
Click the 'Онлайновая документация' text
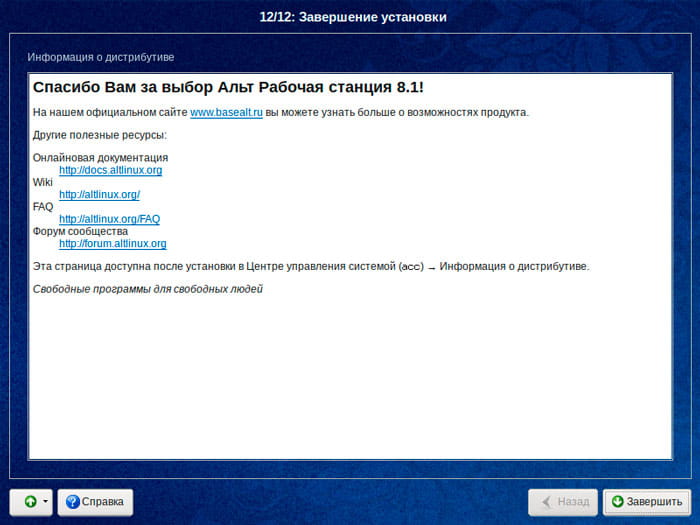coord(100,158)
